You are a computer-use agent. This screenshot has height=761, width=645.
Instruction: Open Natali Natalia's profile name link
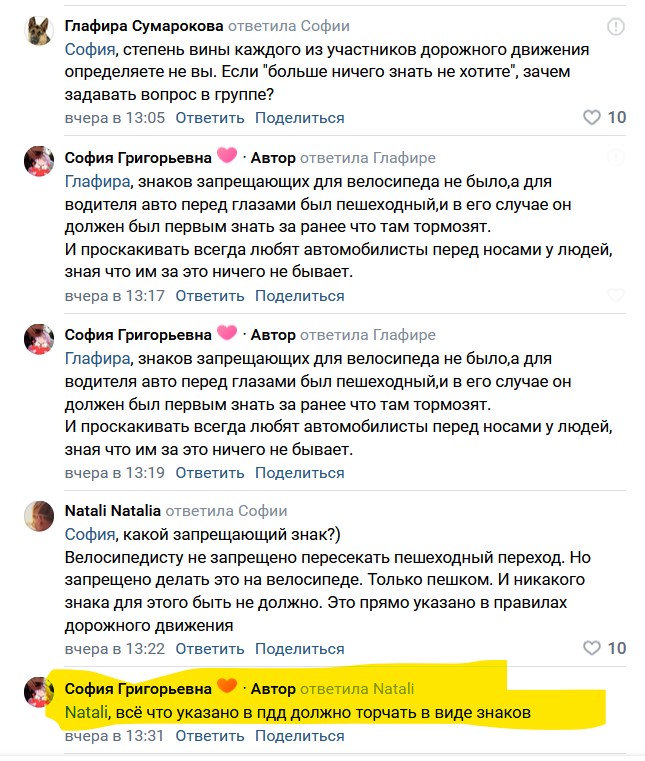[112, 510]
